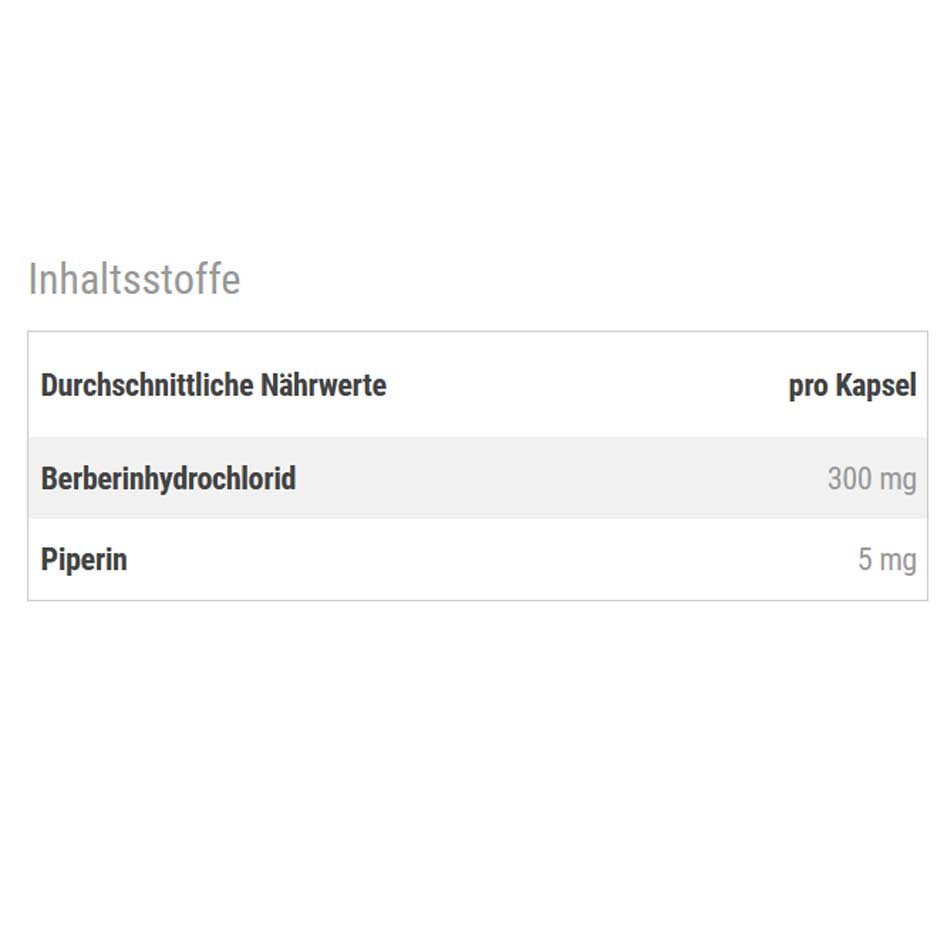The width and height of the screenshot is (944, 944).
Task: Click the word Durchschnittliche in header
Action: coord(147,385)
